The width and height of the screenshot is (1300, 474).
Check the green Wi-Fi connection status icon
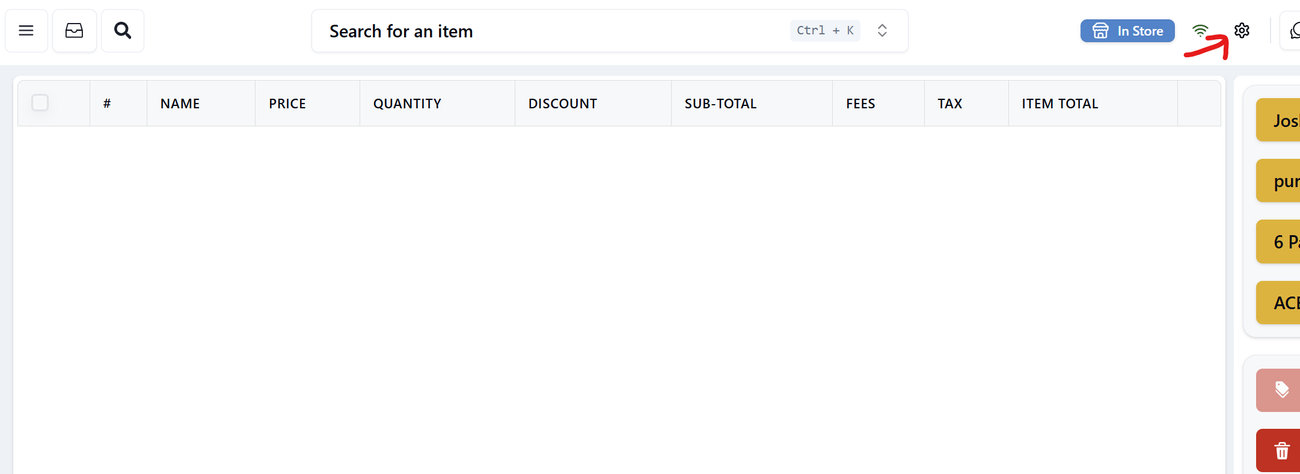pyautogui.click(x=1201, y=31)
